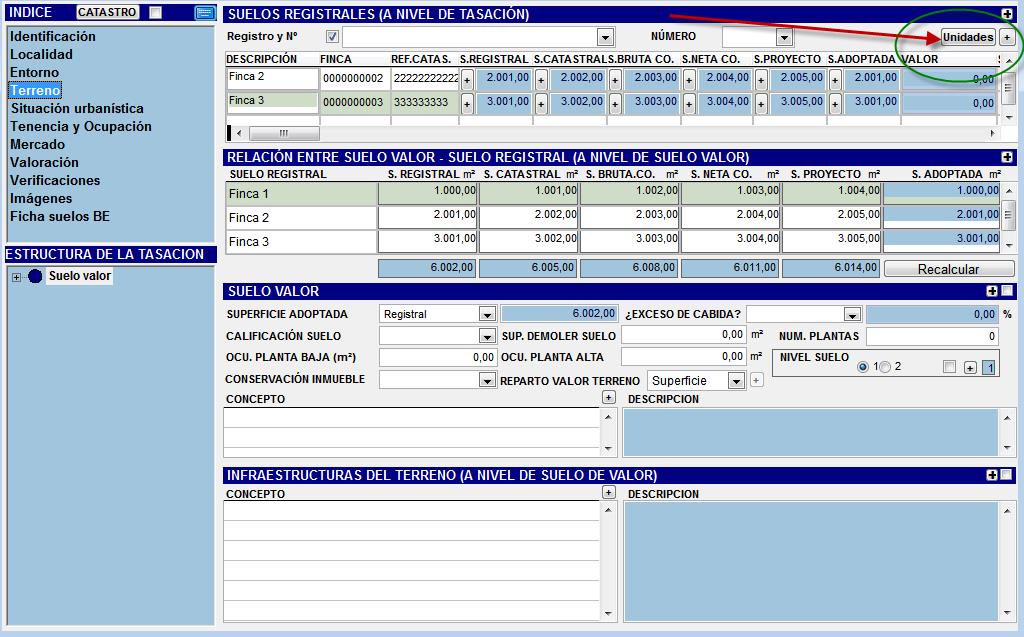Open the Reparto Valor Terreno dropdown
The height and width of the screenshot is (637, 1024).
(737, 381)
